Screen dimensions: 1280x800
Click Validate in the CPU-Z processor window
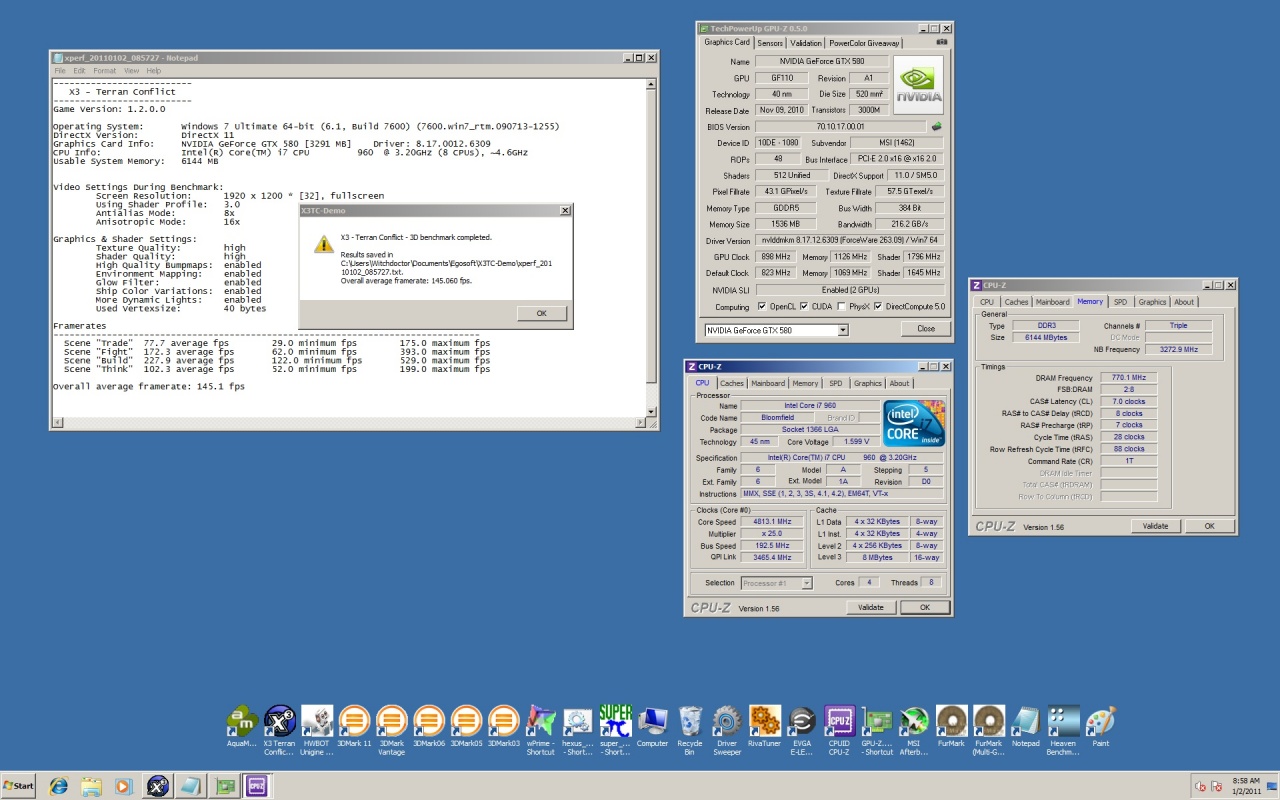tap(870, 607)
